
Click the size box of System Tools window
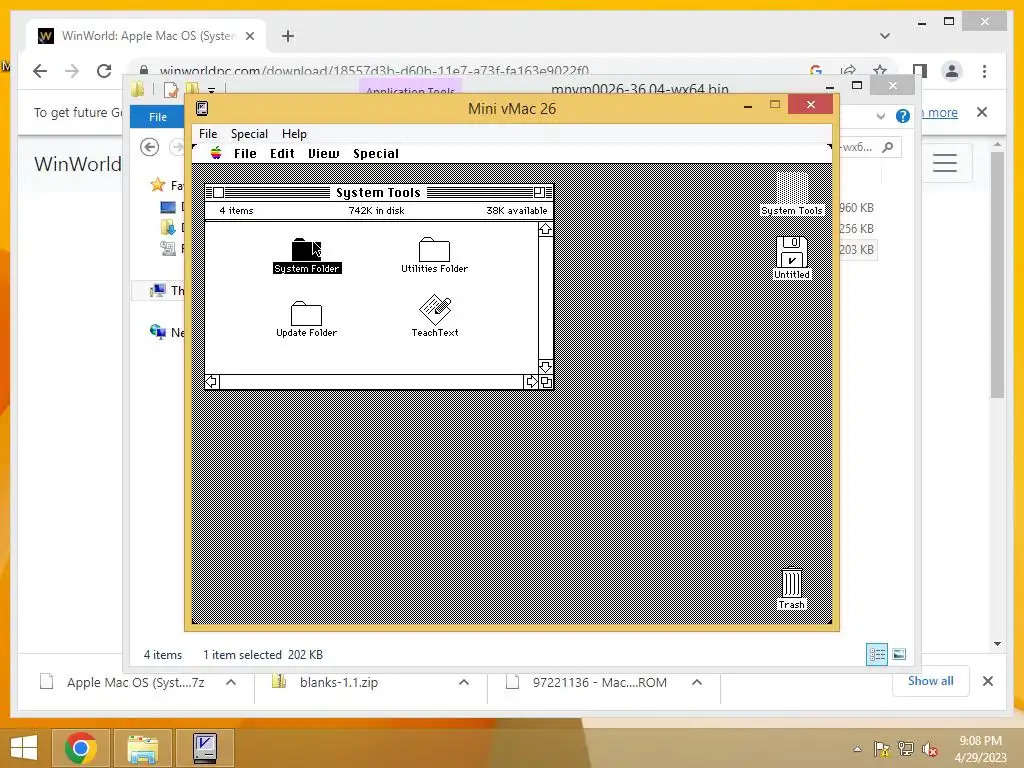coord(546,382)
